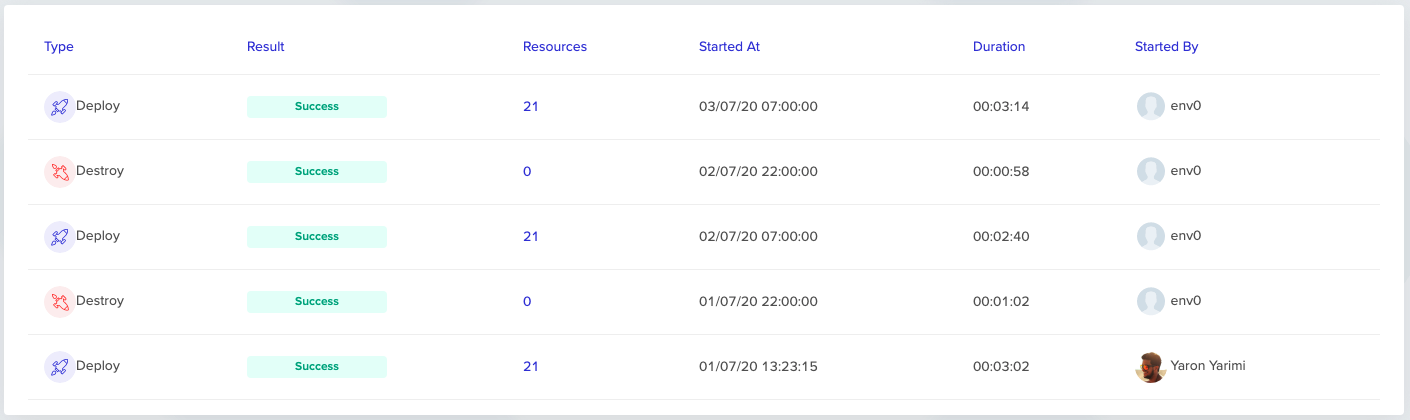Click env0 name in 02/07/20 07:00:00 row
1410x420 pixels.
pyautogui.click(x=1185, y=236)
